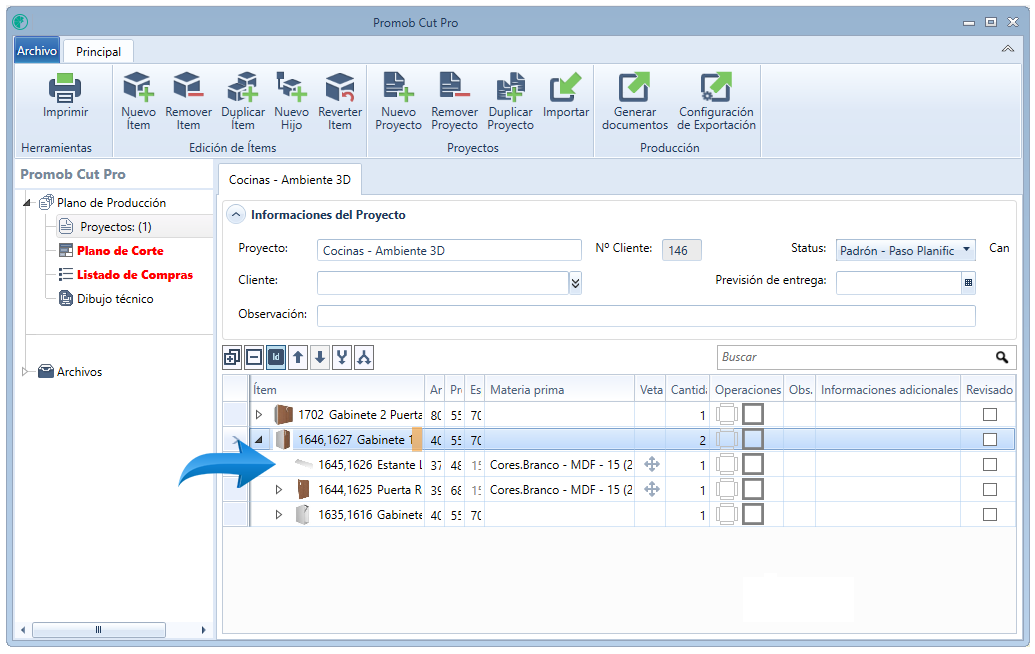Collapse the ribbon with top-right chevron
The width and height of the screenshot is (1035, 654).
(x=1007, y=49)
